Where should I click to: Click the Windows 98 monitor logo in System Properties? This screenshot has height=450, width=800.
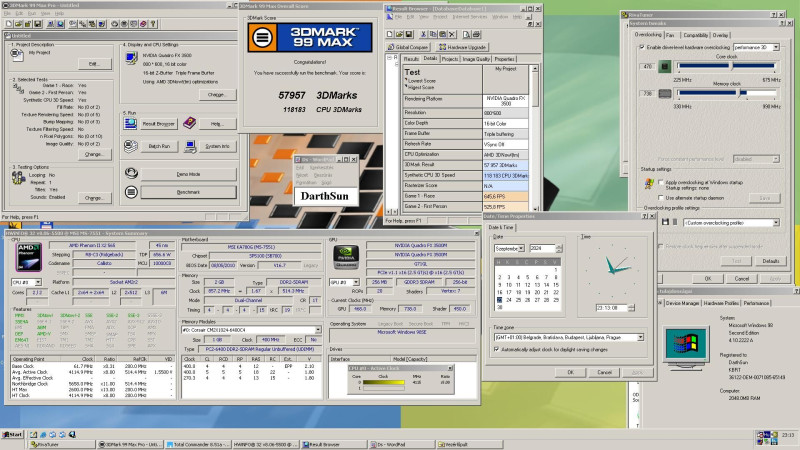[686, 347]
